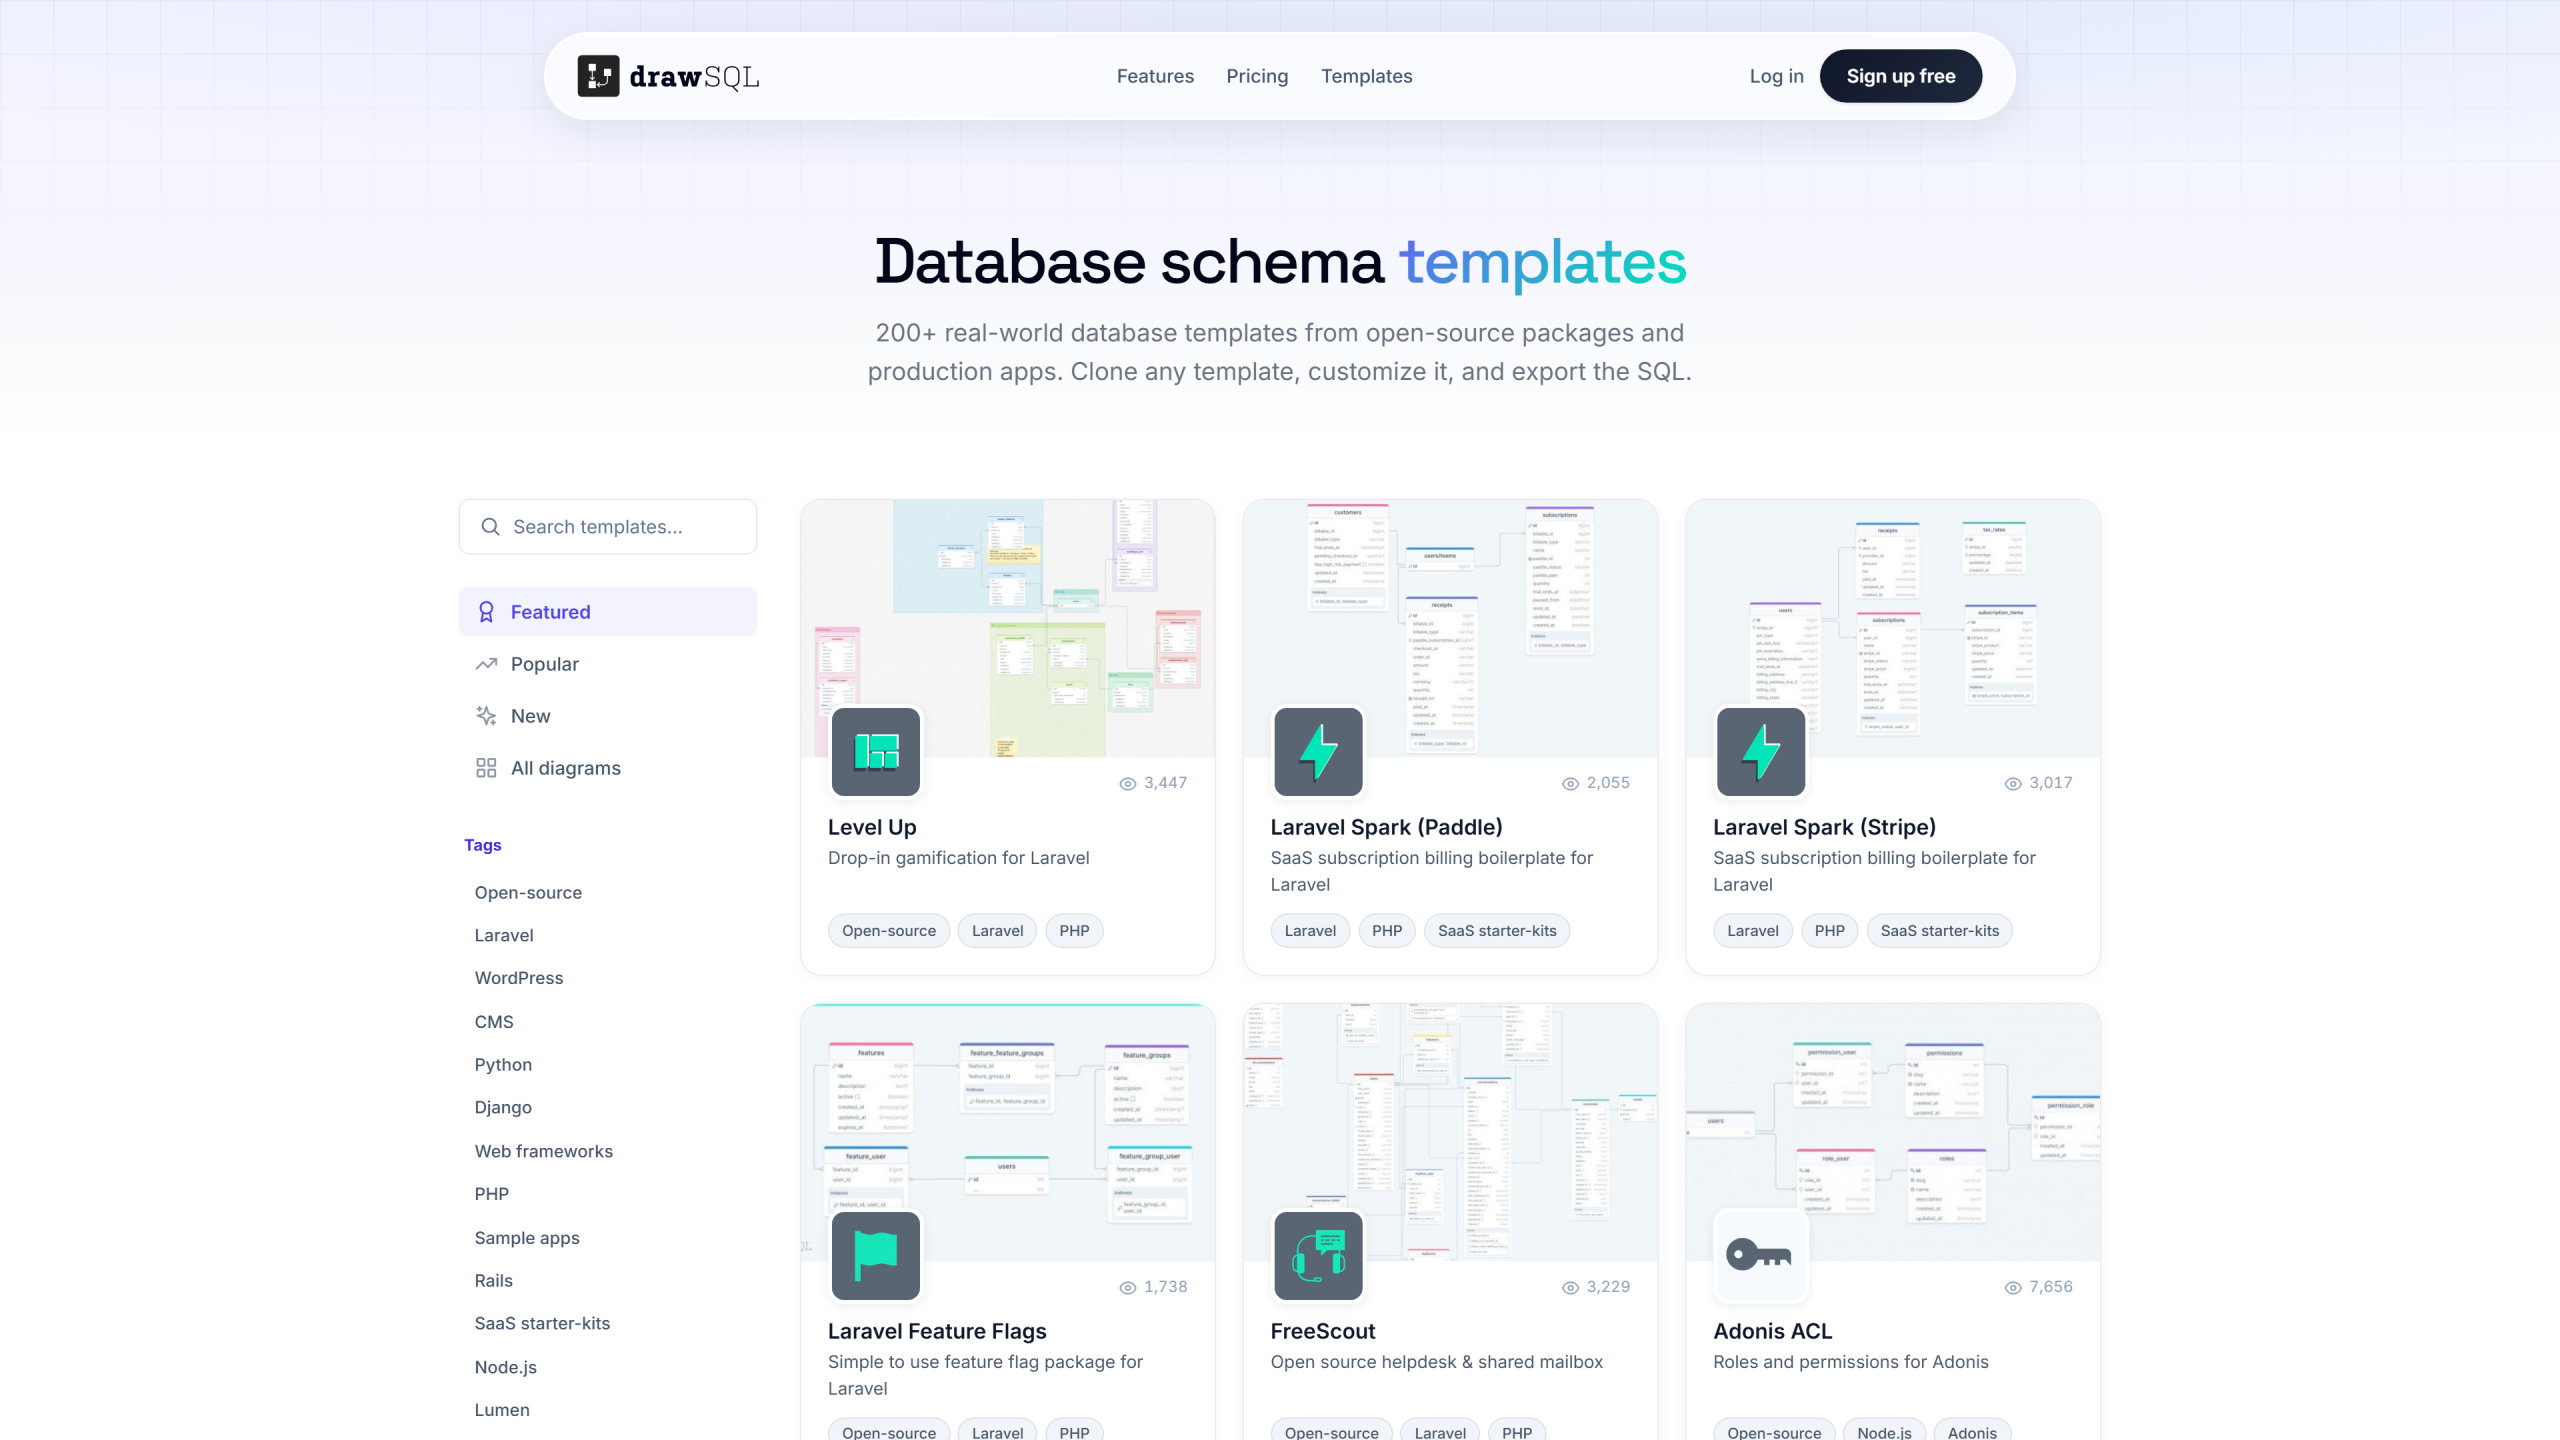Click the Featured ribbon icon

pos(486,612)
